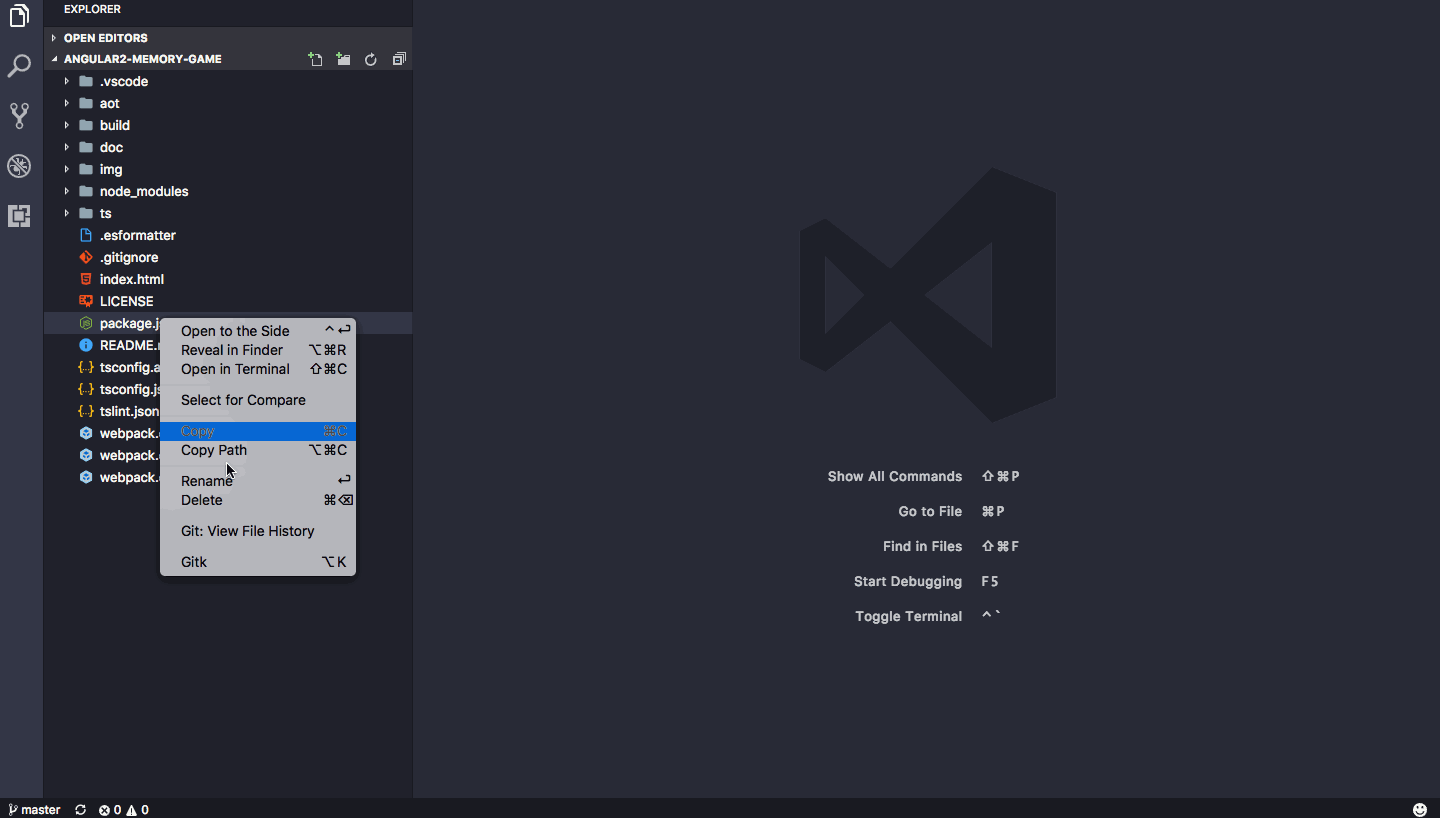Choose Copy Path from context menu
This screenshot has width=1440, height=818.
pyautogui.click(x=258, y=450)
